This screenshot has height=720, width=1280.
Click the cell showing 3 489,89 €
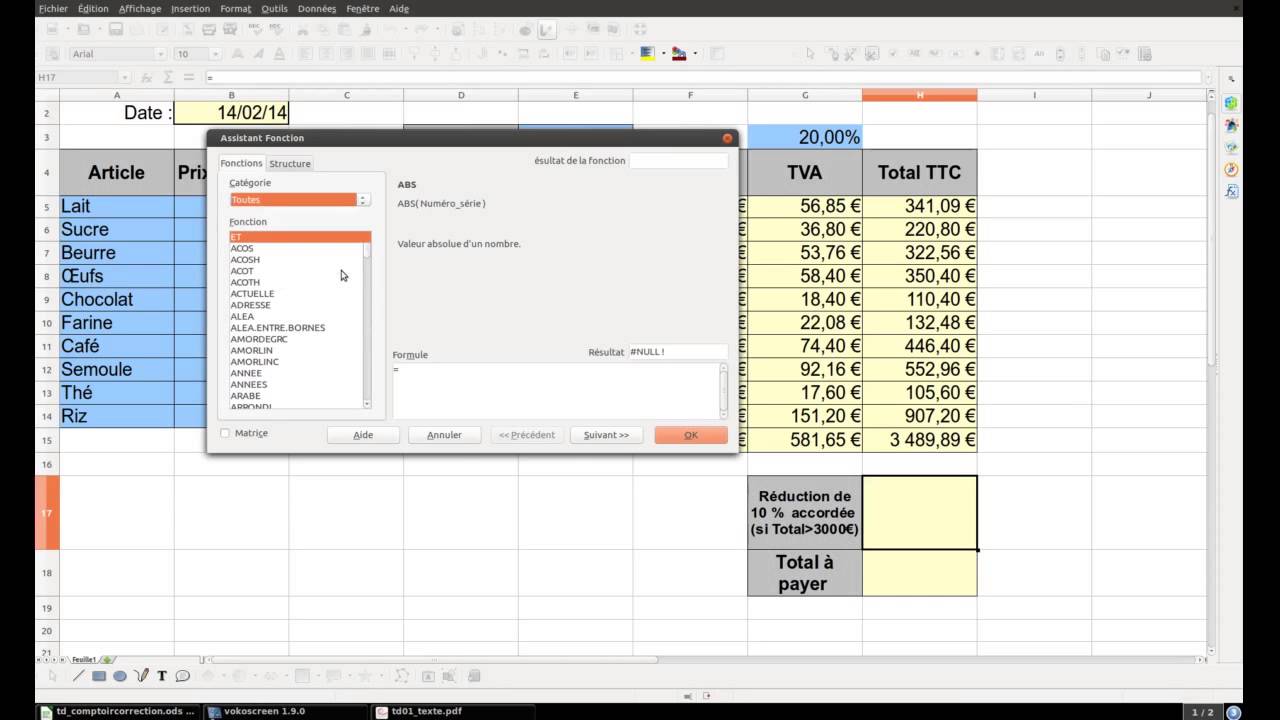point(920,440)
